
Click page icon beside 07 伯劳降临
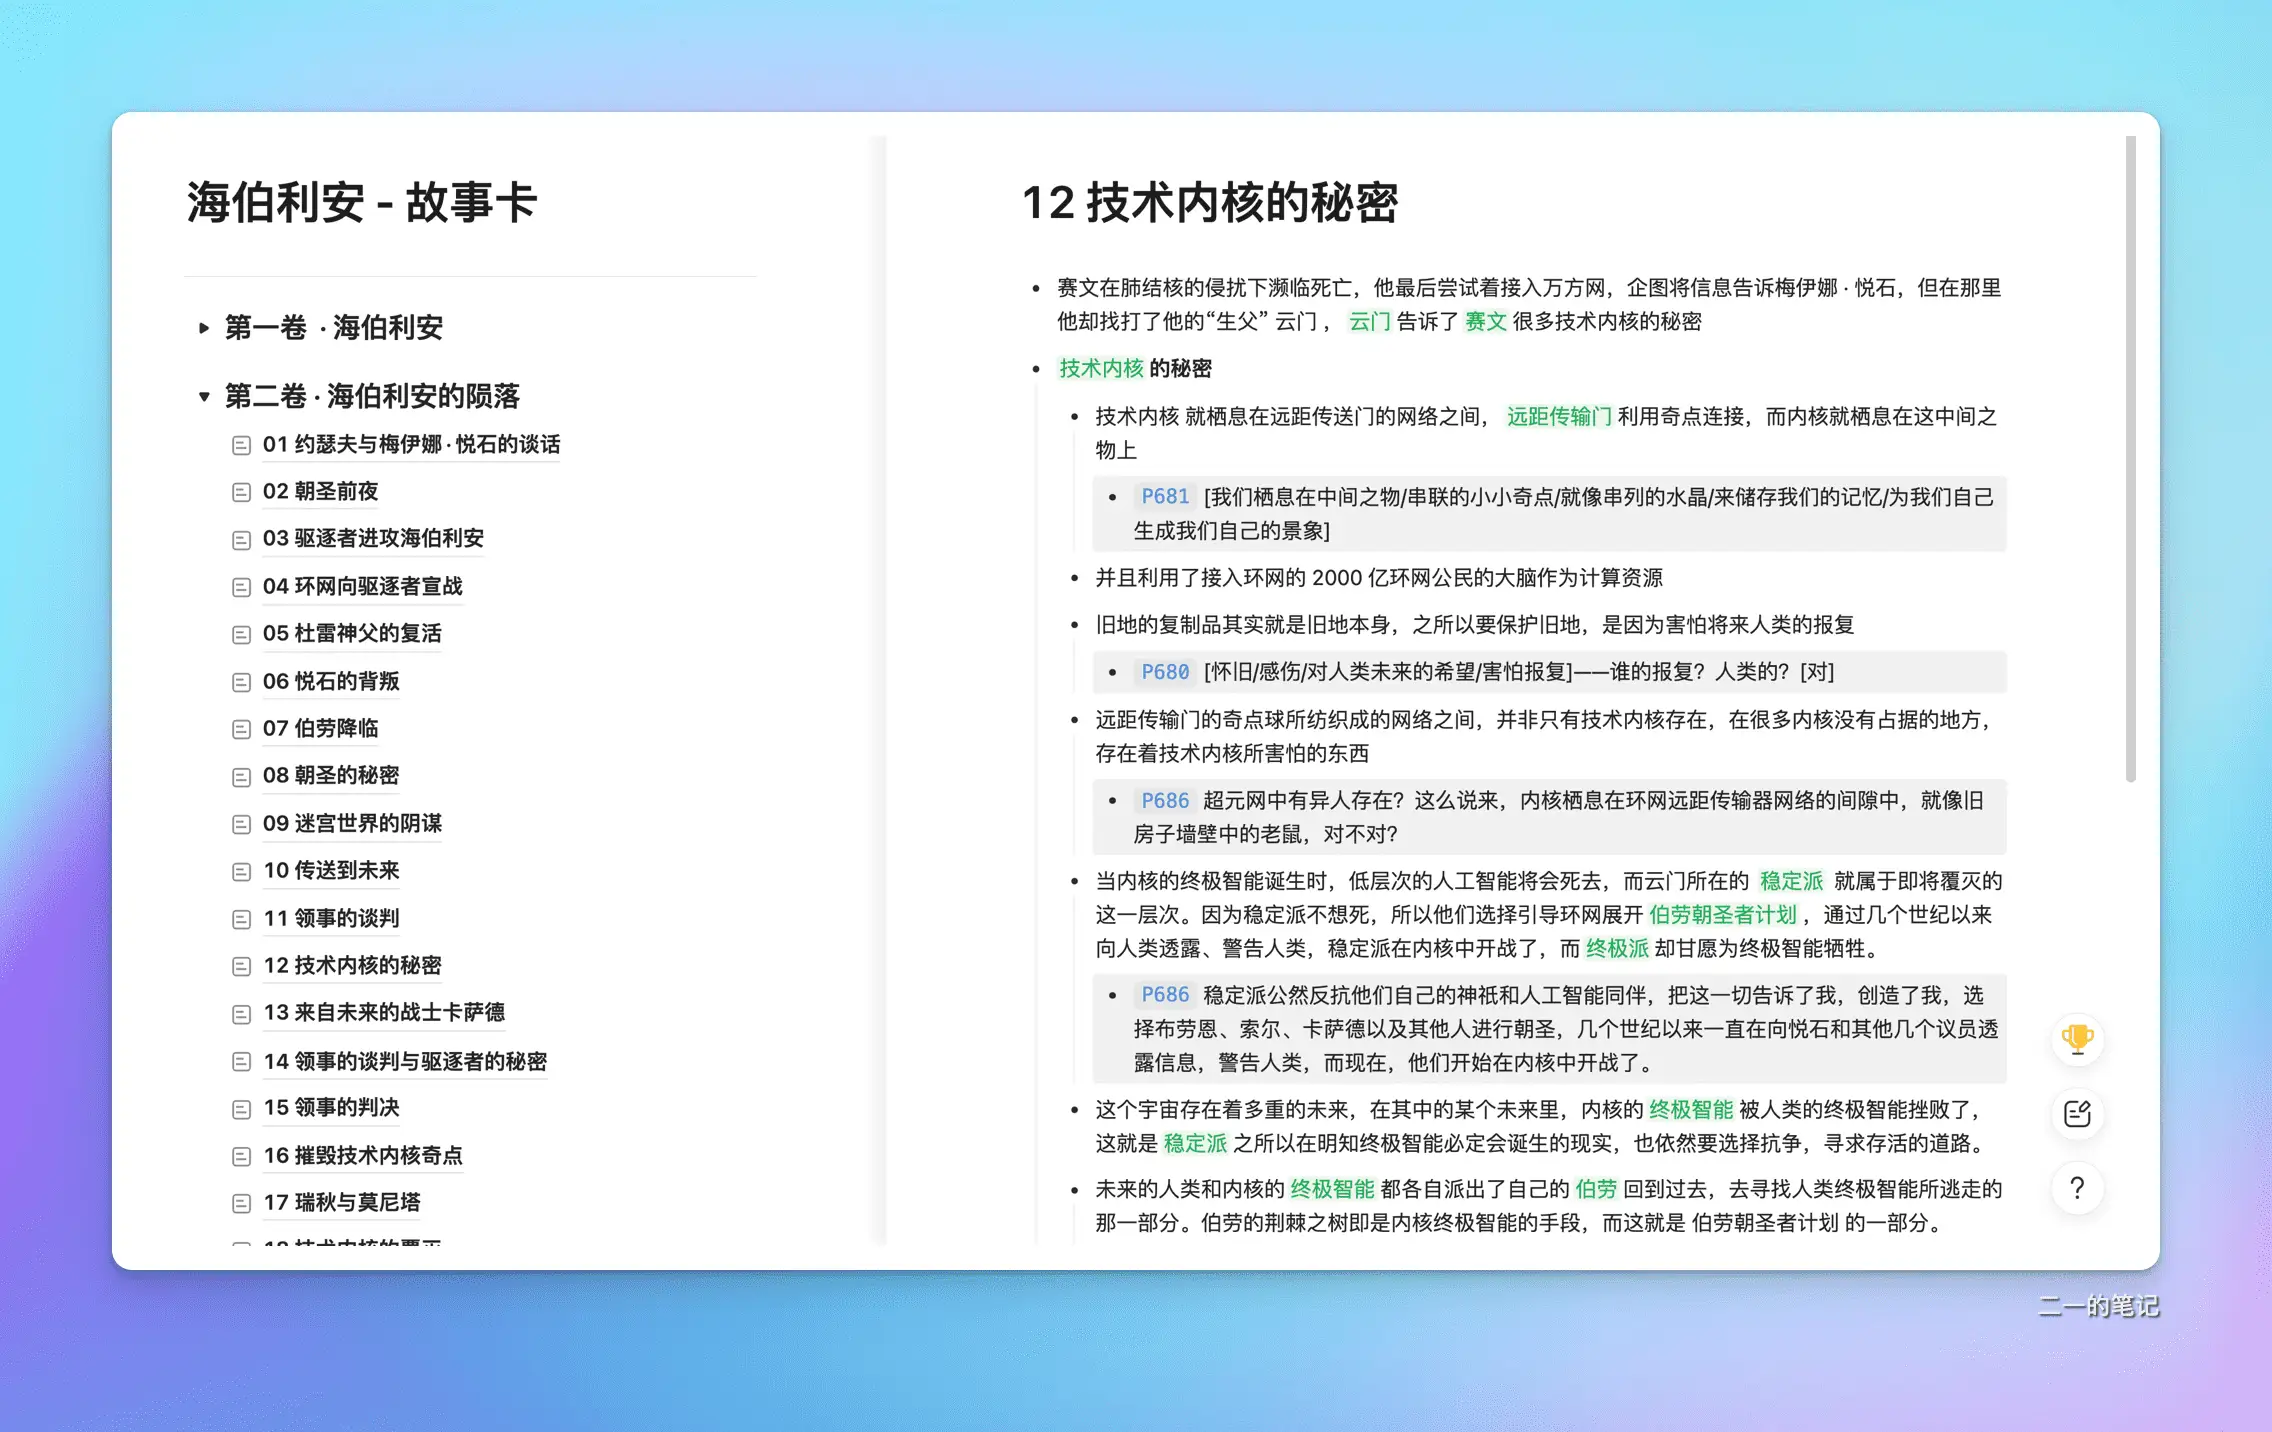(241, 729)
